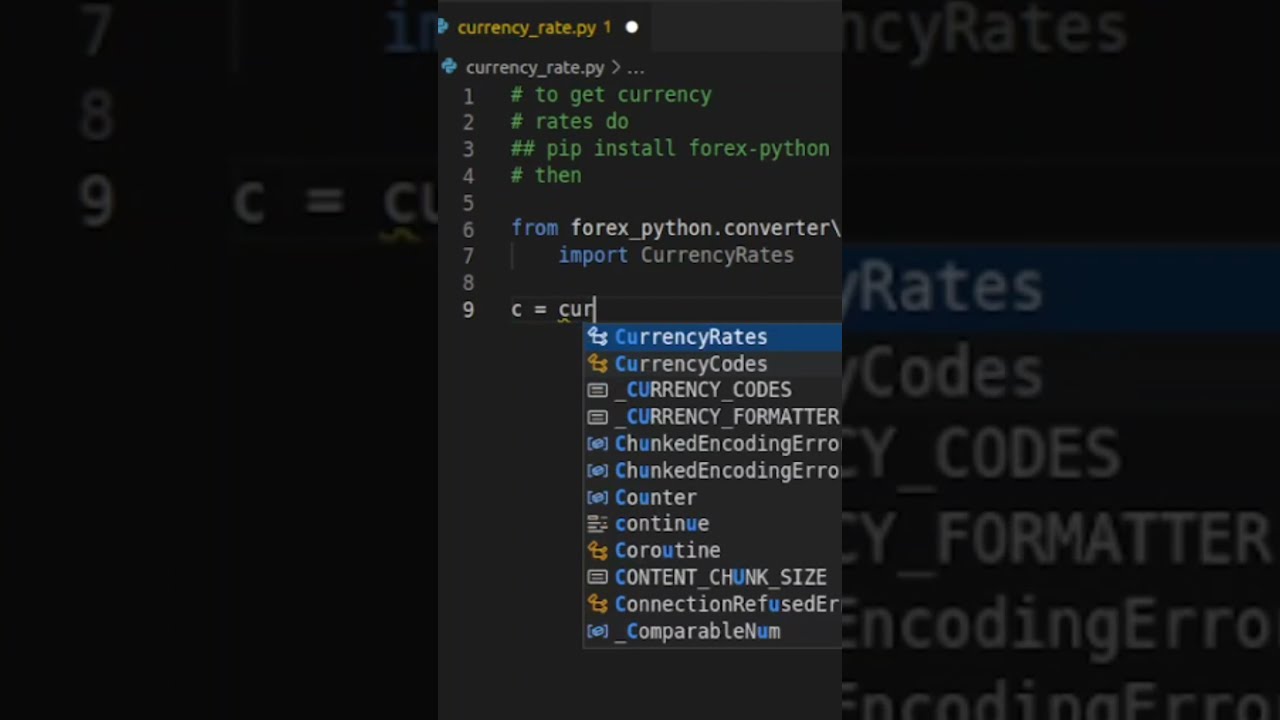This screenshot has height=720, width=1280.
Task: Place cursor after 'c = cur'
Action: 596,309
